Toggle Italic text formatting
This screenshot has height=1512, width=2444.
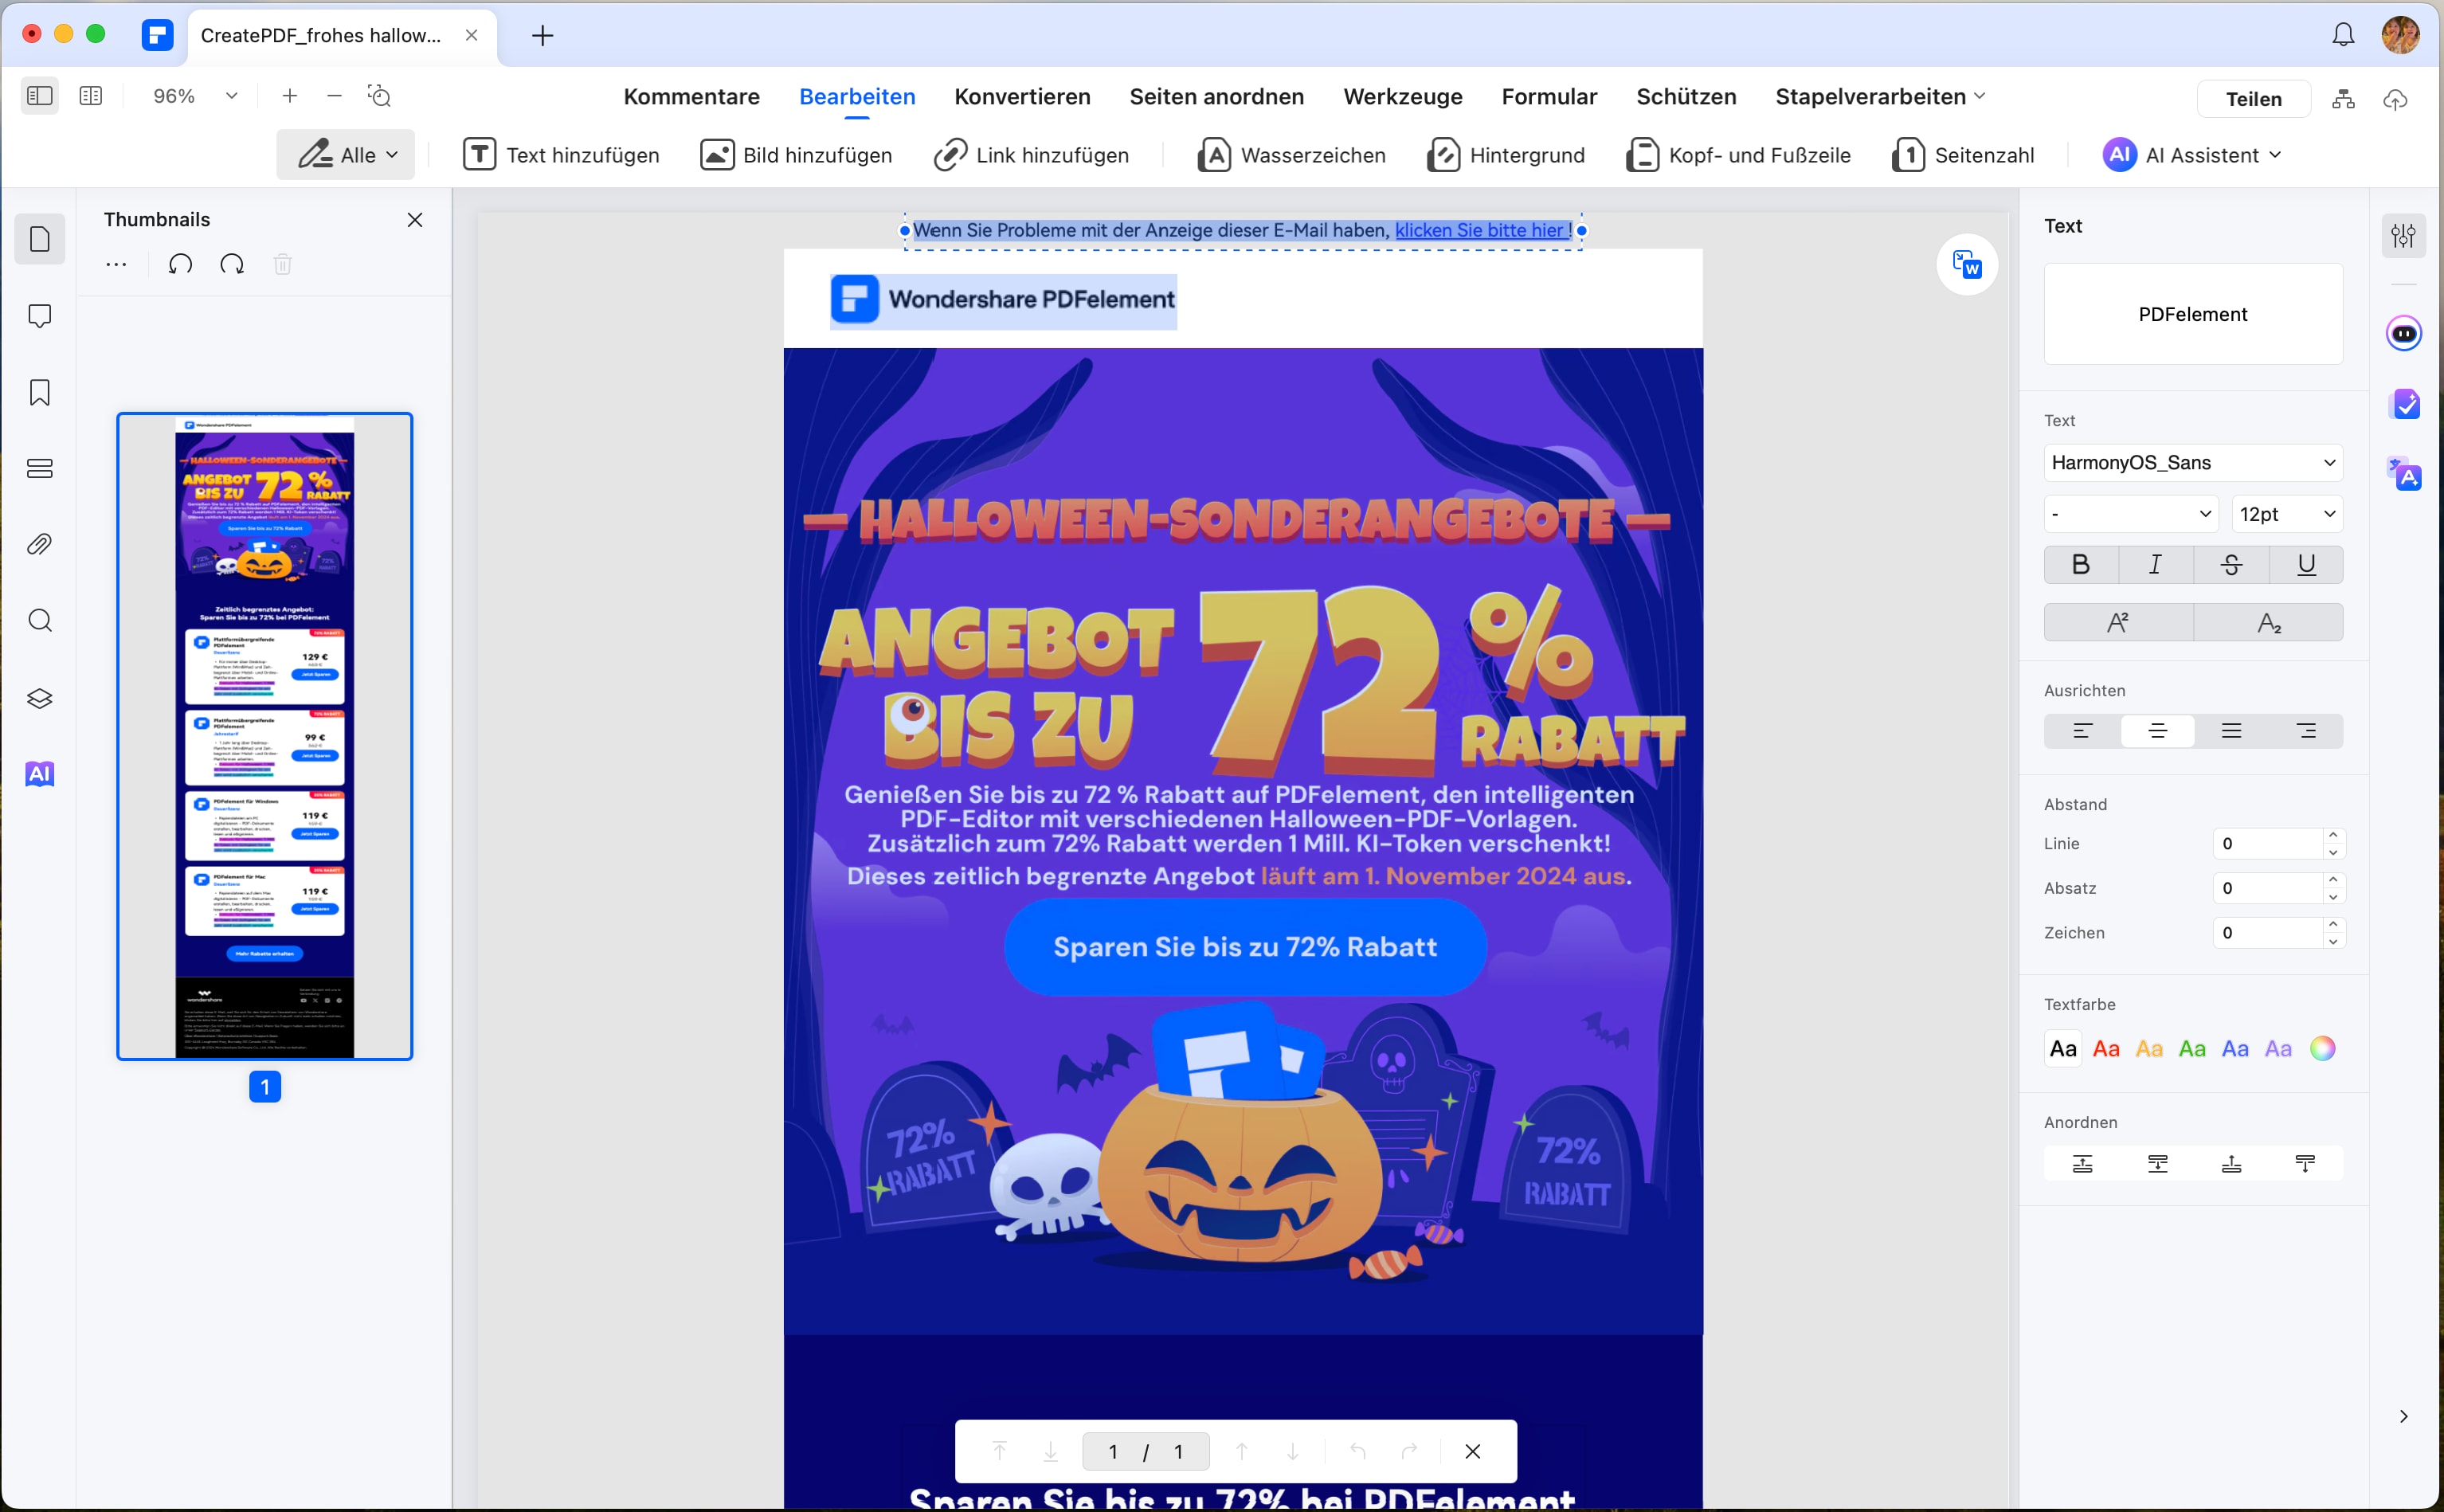point(2155,565)
